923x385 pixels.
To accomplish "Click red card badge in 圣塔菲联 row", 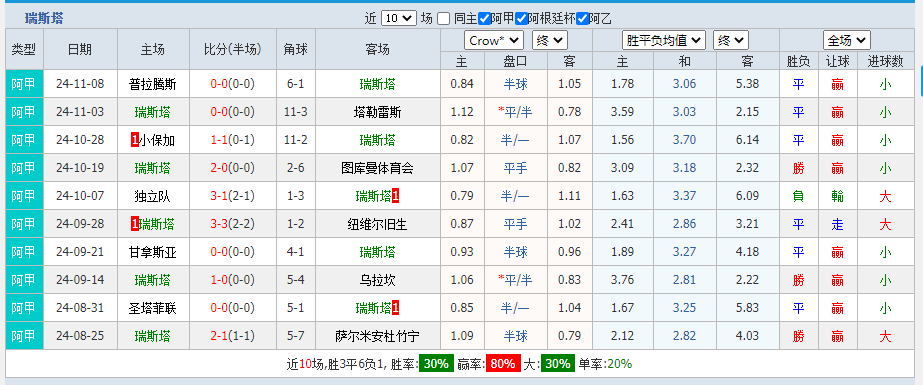I will click(x=396, y=308).
